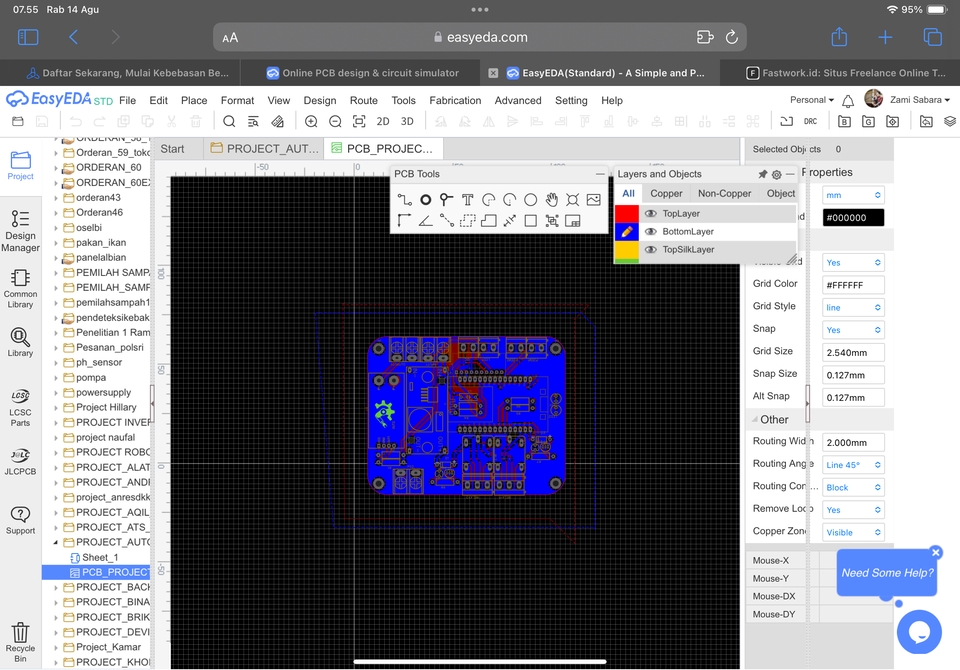Viewport: 960px width, 670px height.
Task: Switch to the Copper tab in Layers panel
Action: click(667, 193)
